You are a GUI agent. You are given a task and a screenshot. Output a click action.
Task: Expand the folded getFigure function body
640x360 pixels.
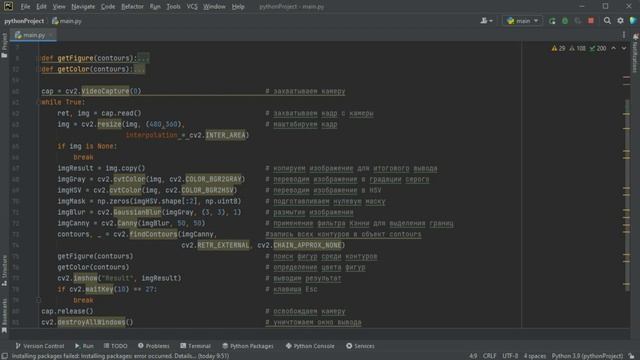(143, 58)
